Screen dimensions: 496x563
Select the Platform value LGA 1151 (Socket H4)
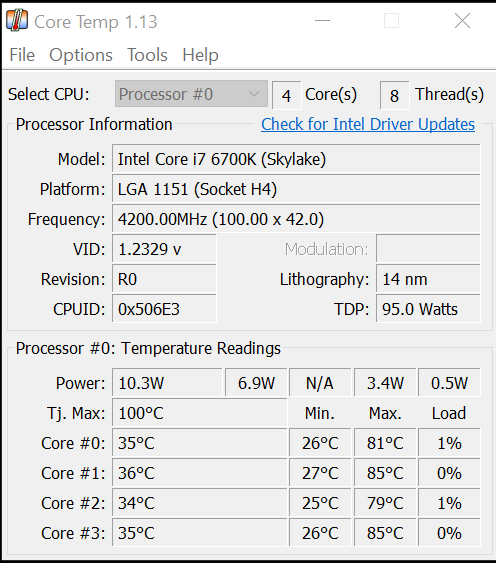(296, 189)
